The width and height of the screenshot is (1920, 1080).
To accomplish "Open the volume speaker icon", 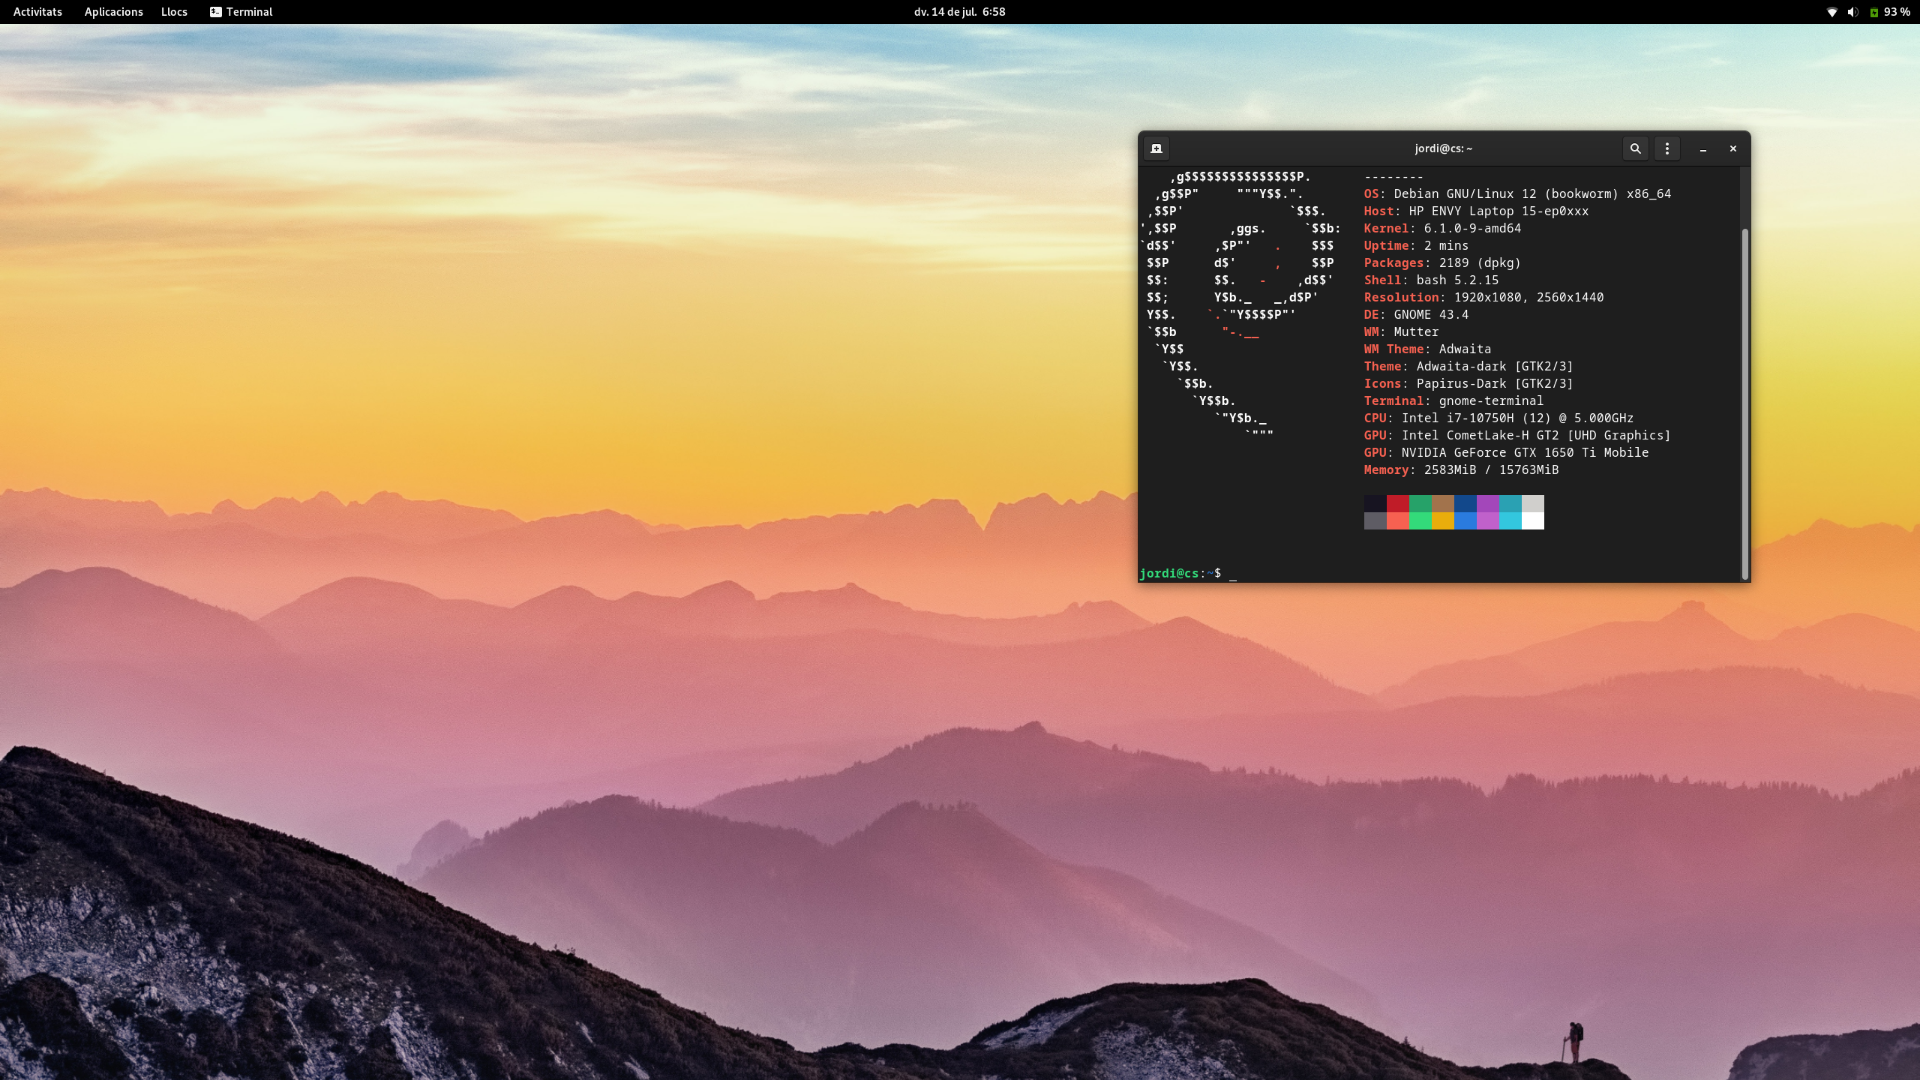I will tap(1852, 12).
